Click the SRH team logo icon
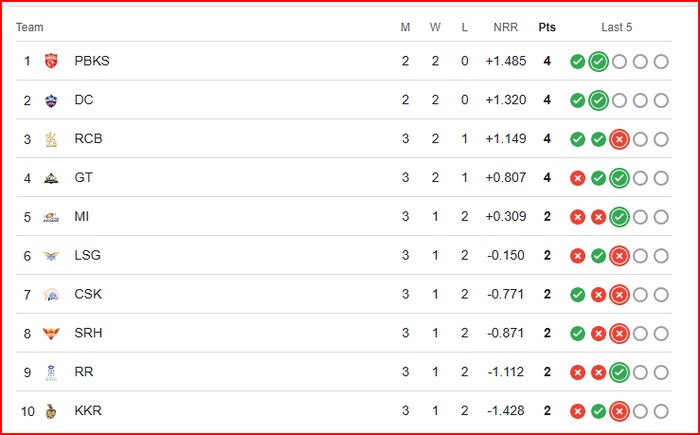The height and width of the screenshot is (435, 700). point(51,333)
